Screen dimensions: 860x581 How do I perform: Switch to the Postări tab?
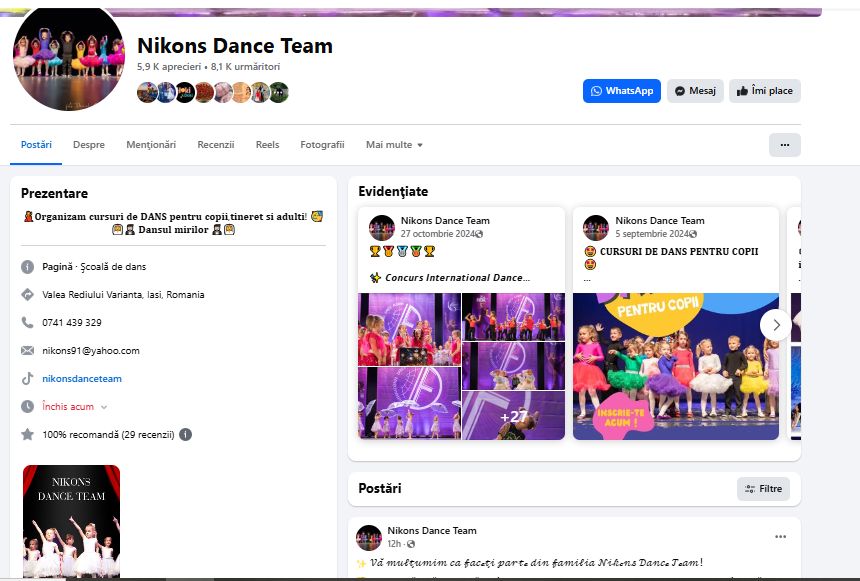(36, 145)
